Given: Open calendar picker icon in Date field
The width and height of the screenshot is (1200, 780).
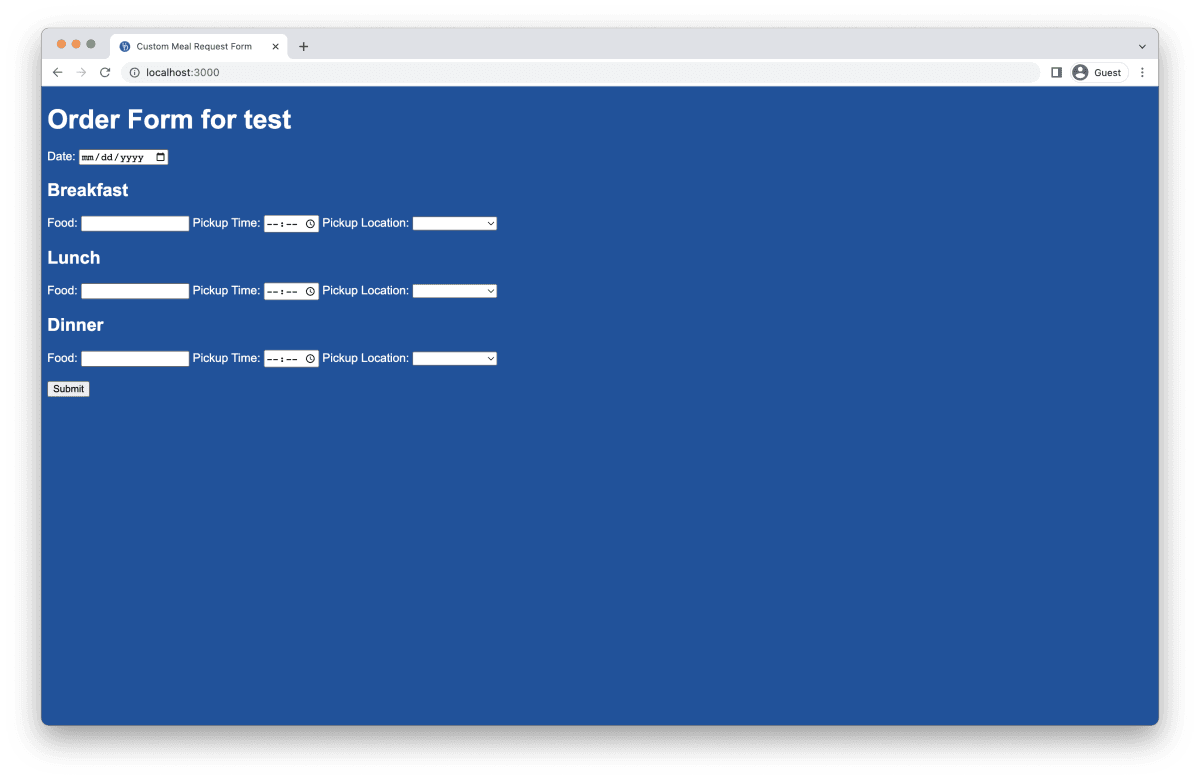Looking at the screenshot, I should coord(161,157).
